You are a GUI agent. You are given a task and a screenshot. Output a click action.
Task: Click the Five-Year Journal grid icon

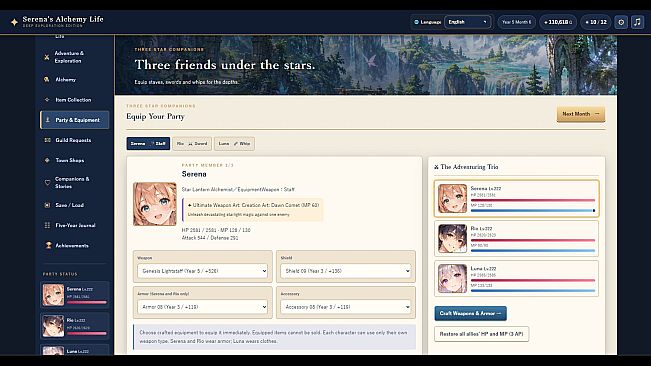click(47, 225)
